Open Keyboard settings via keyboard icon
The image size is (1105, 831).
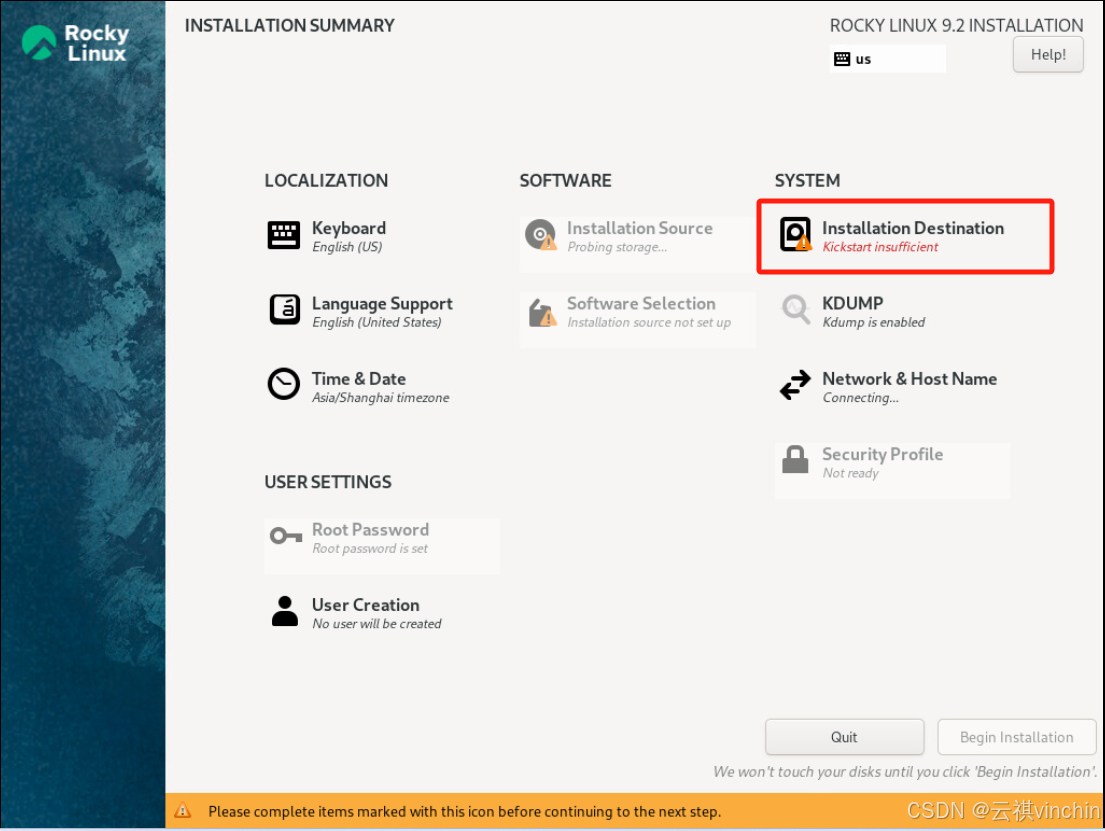click(x=283, y=235)
